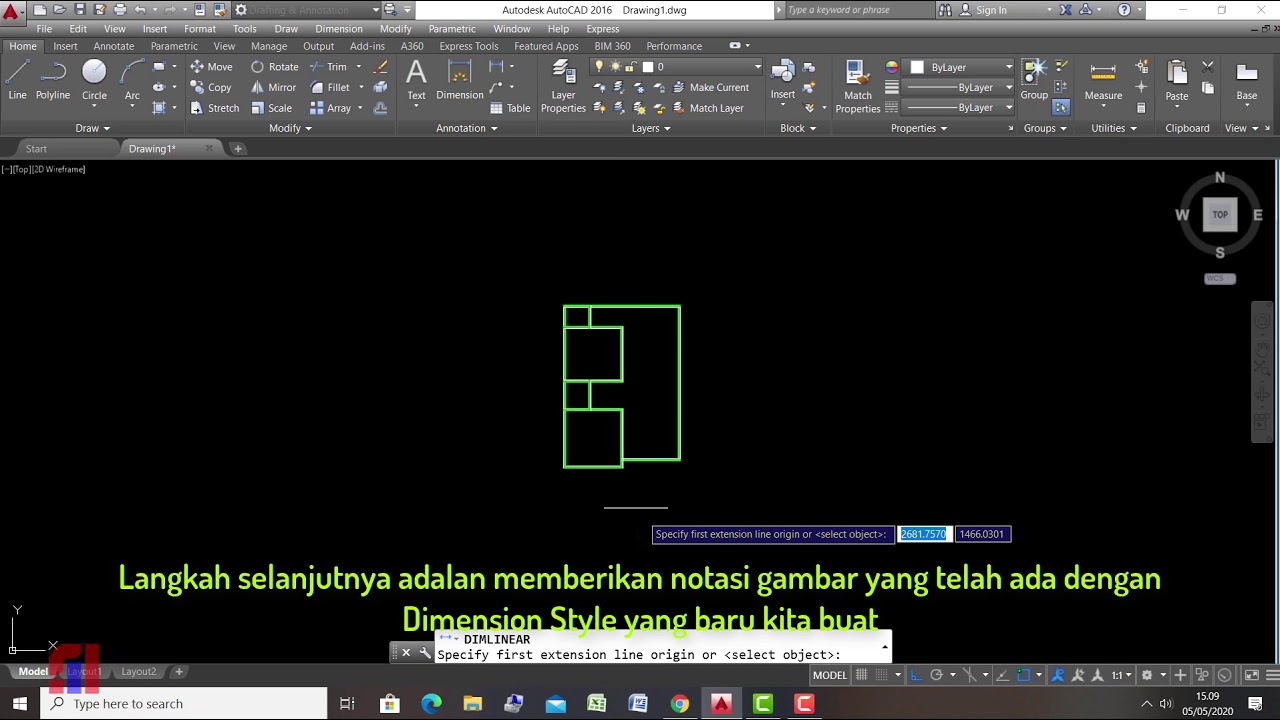Viewport: 1280px width, 720px height.
Task: Open Layer Properties manager
Action: pyautogui.click(x=563, y=86)
